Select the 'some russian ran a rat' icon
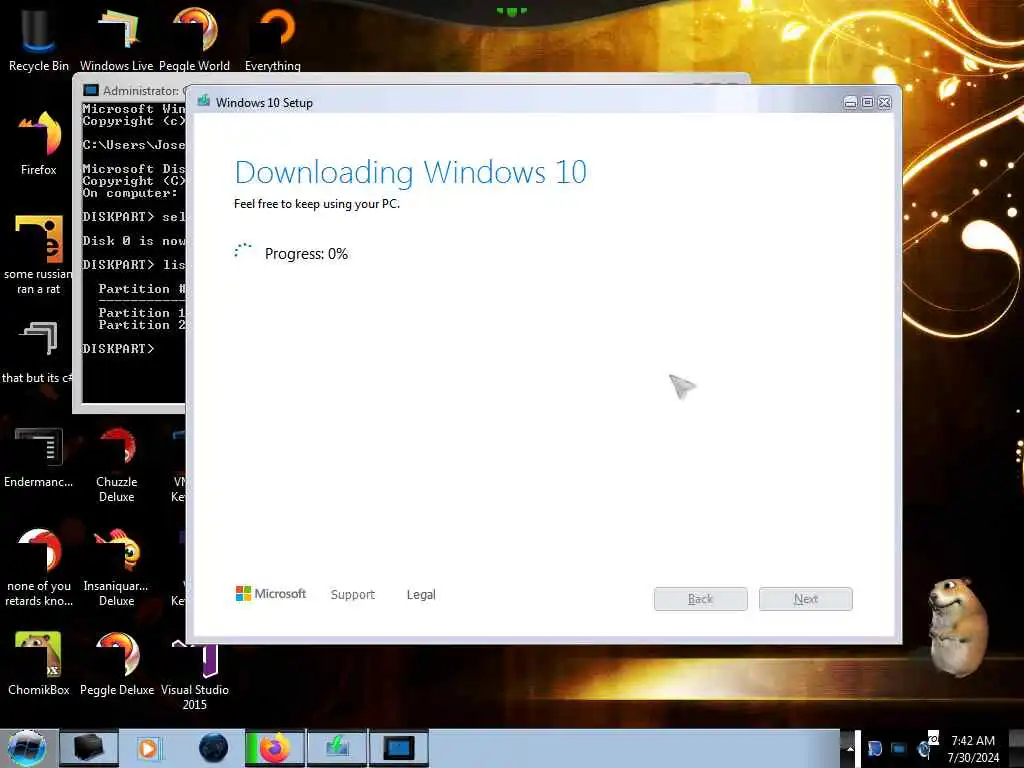 [x=38, y=255]
